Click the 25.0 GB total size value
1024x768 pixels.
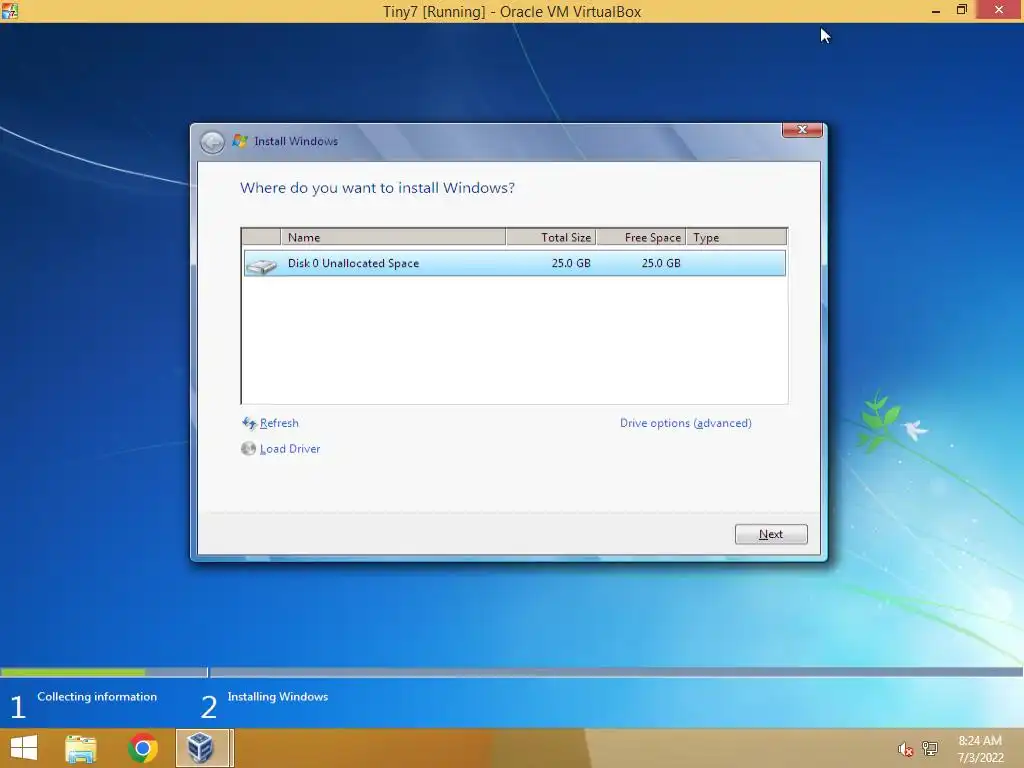tap(571, 263)
